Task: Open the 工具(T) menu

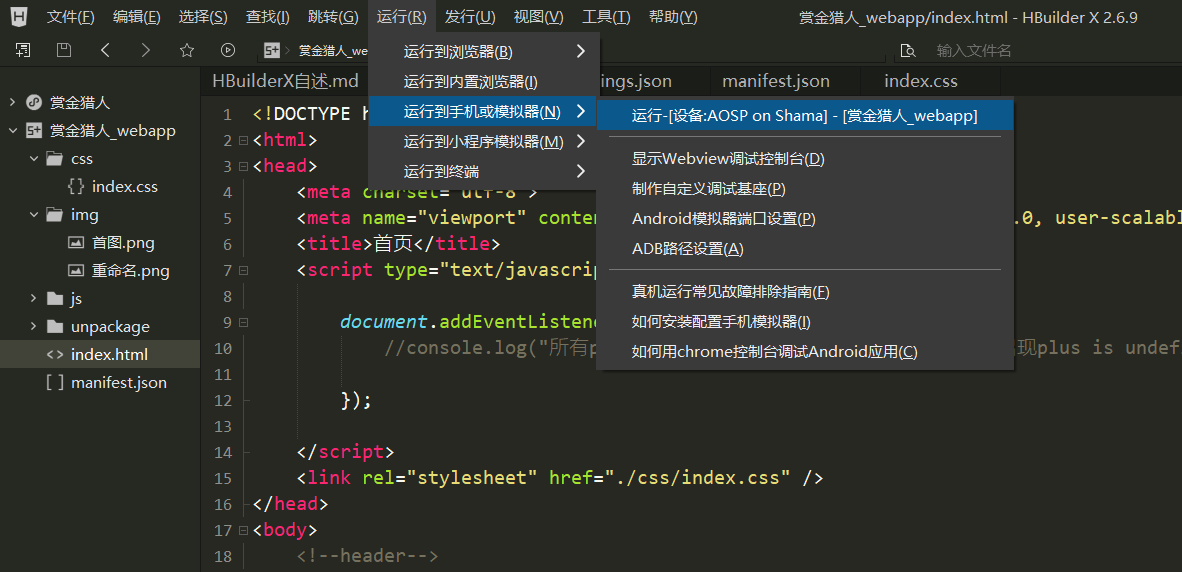Action: click(606, 17)
